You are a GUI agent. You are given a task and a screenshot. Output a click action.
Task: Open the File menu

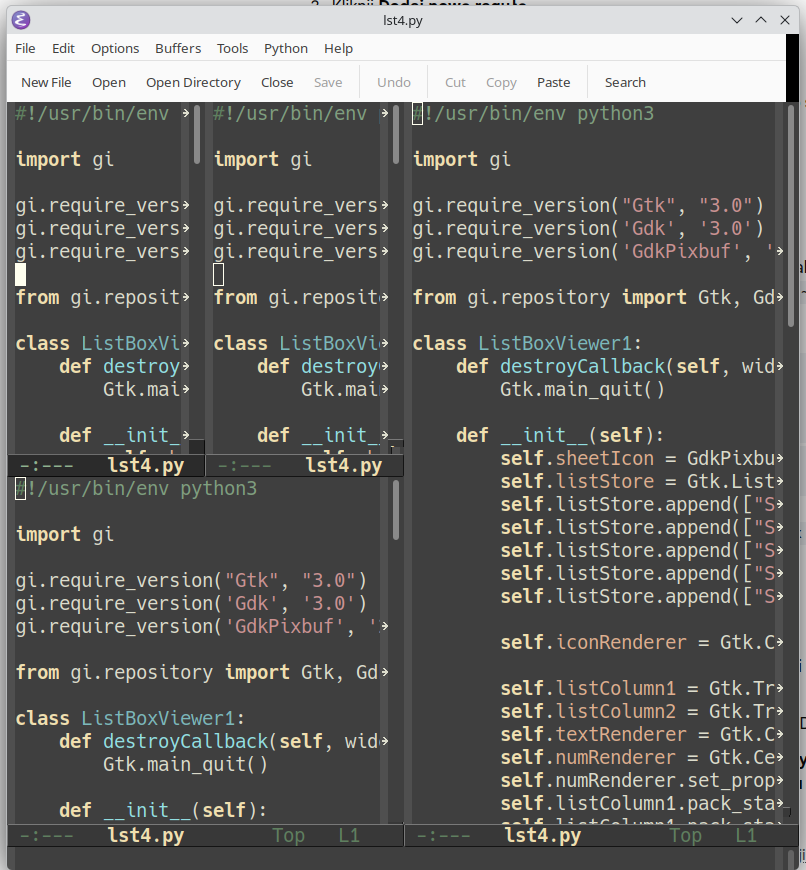click(25, 49)
